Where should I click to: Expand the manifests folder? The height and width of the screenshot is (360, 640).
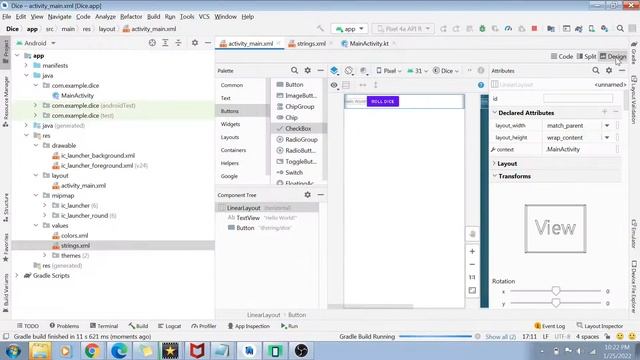pyautogui.click(x=26, y=65)
